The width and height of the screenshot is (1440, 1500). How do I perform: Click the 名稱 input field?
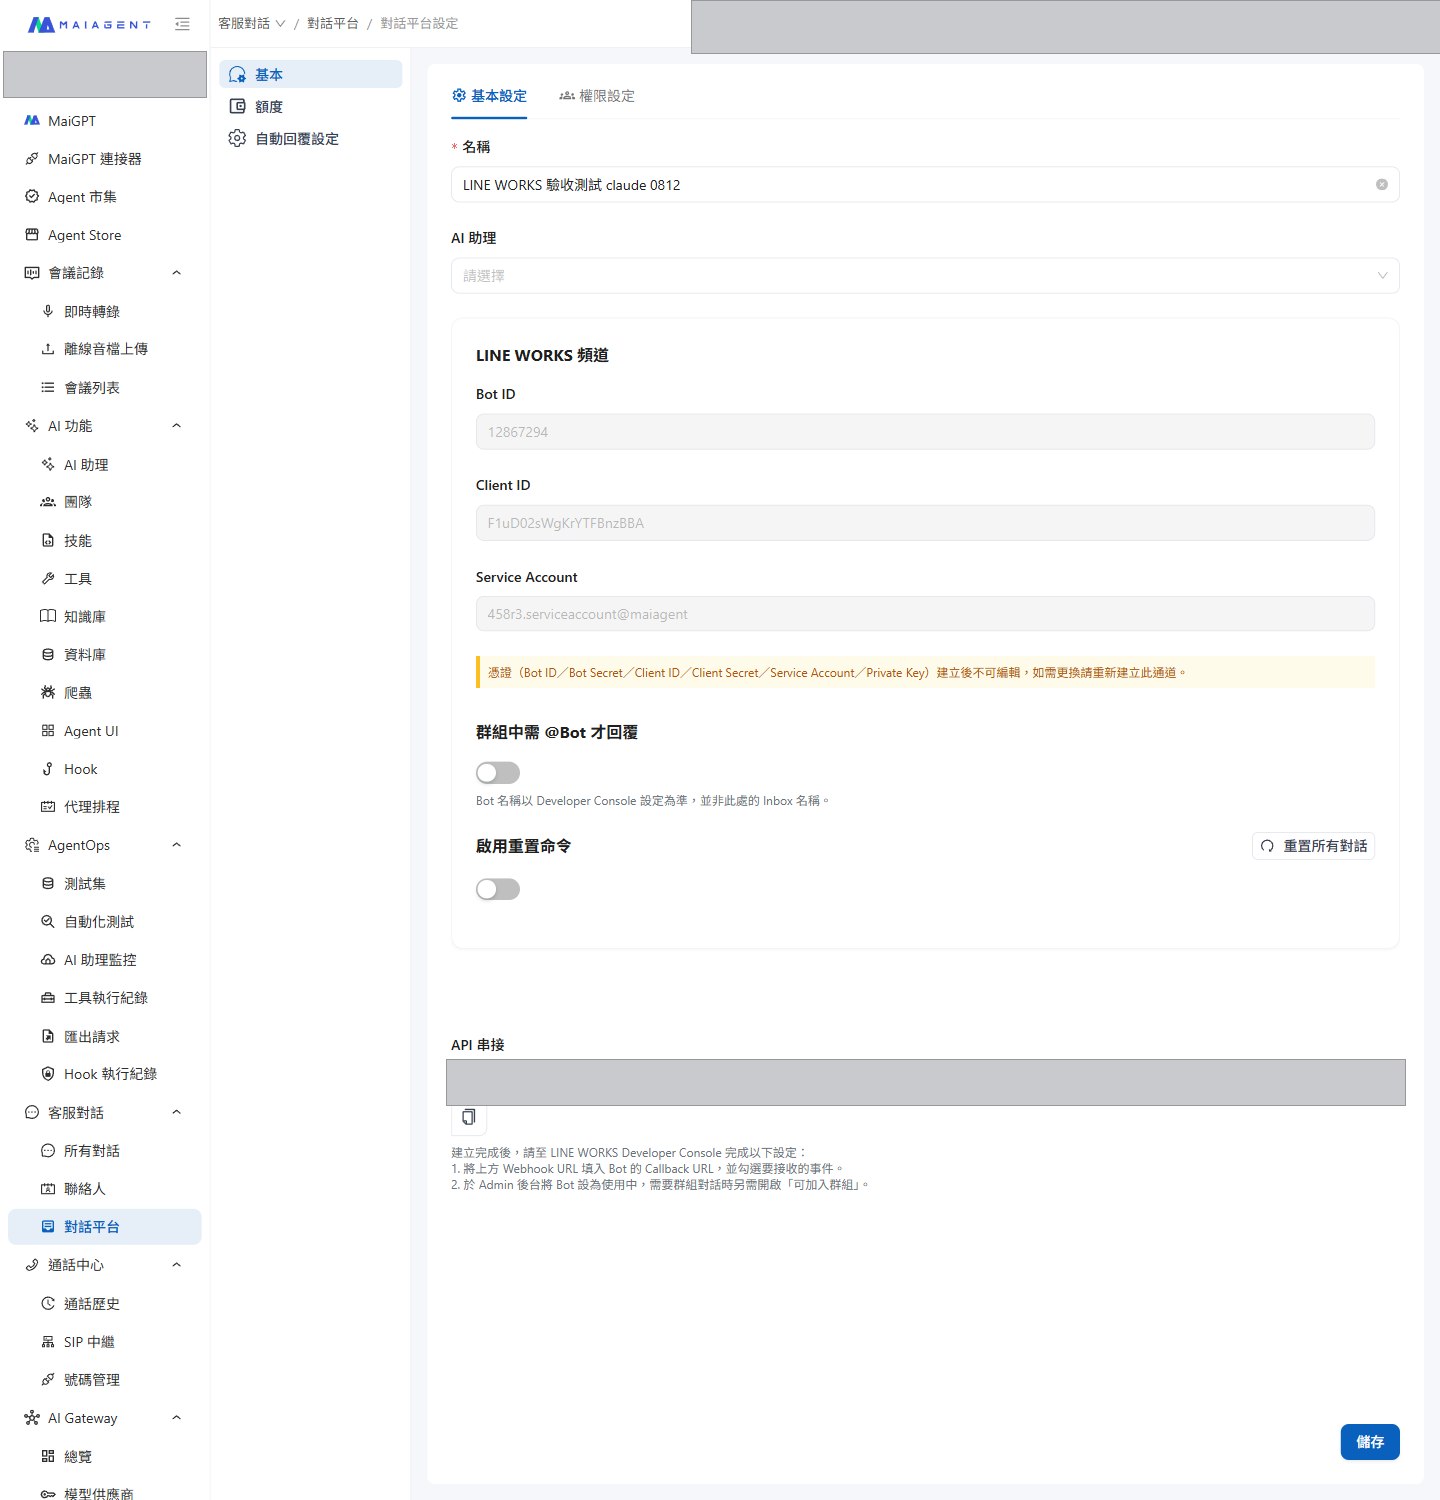click(925, 185)
